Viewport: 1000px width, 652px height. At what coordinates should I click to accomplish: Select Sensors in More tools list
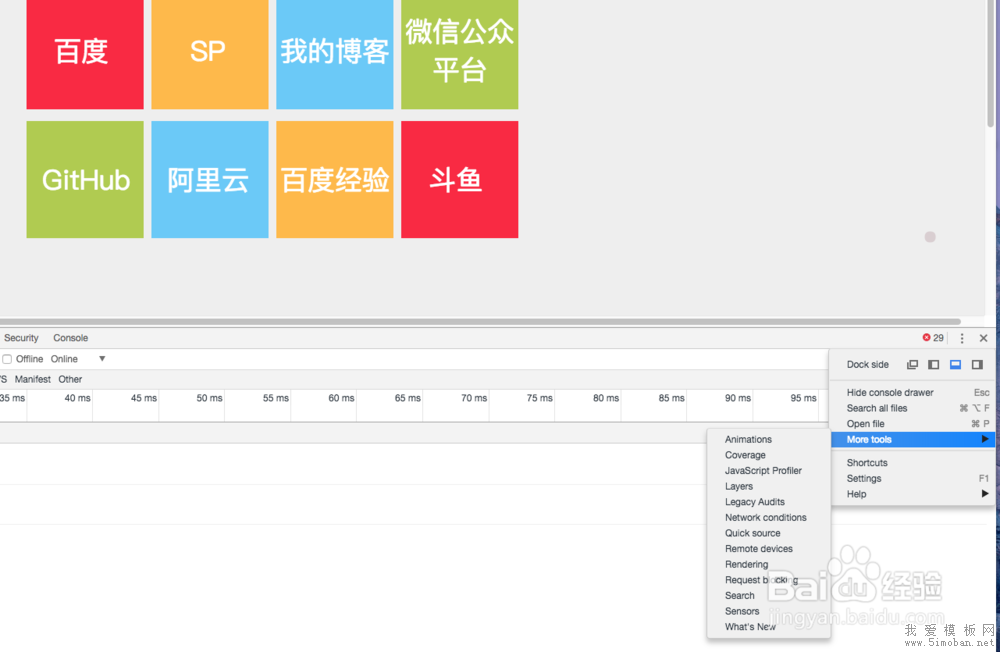tap(742, 611)
